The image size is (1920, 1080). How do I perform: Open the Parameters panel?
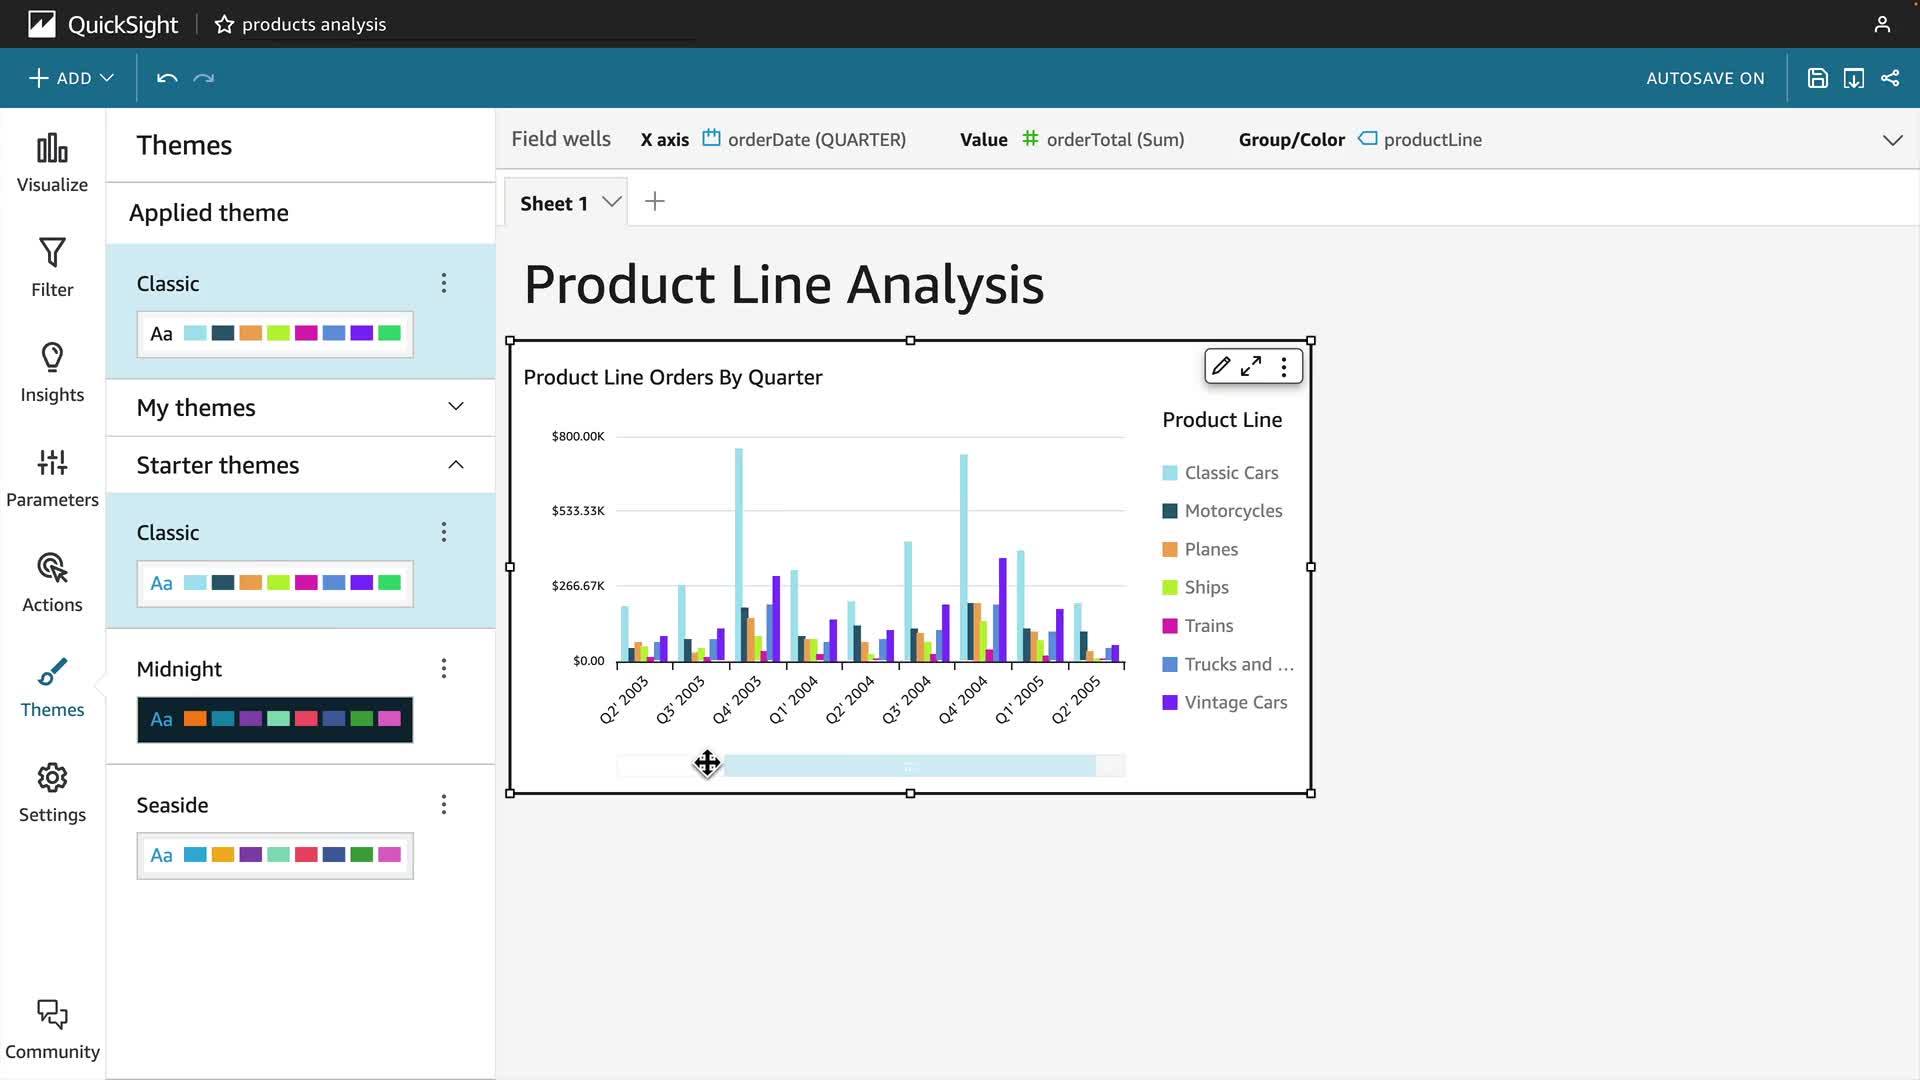point(52,477)
